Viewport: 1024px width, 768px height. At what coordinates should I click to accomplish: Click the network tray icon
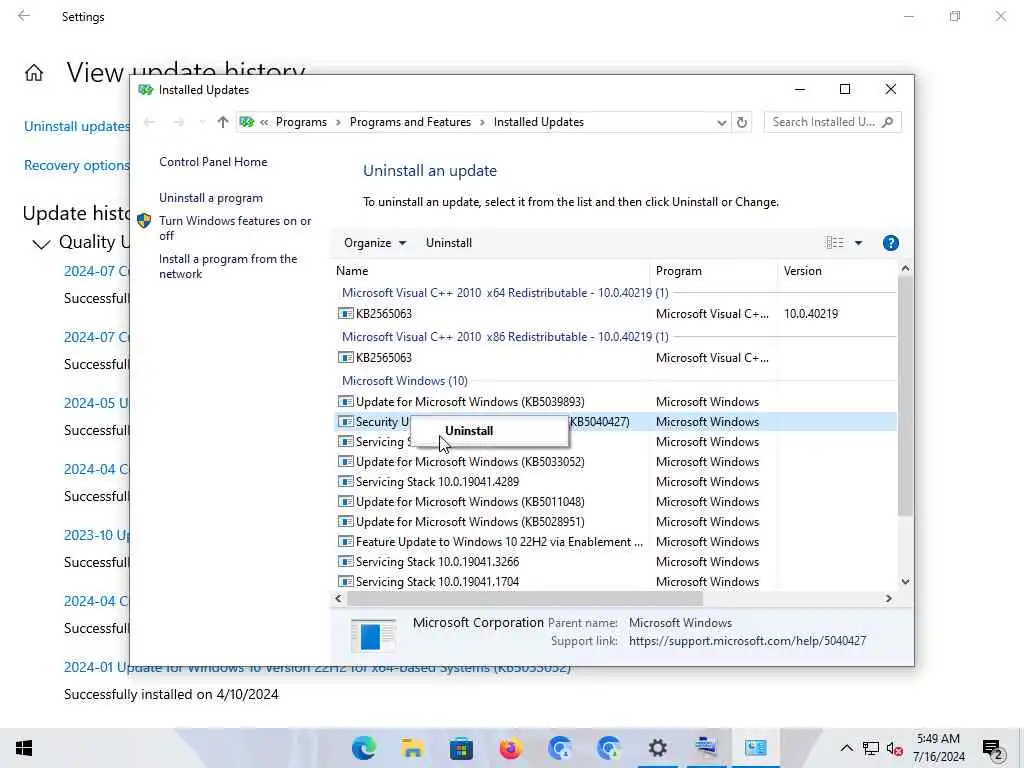coord(871,748)
